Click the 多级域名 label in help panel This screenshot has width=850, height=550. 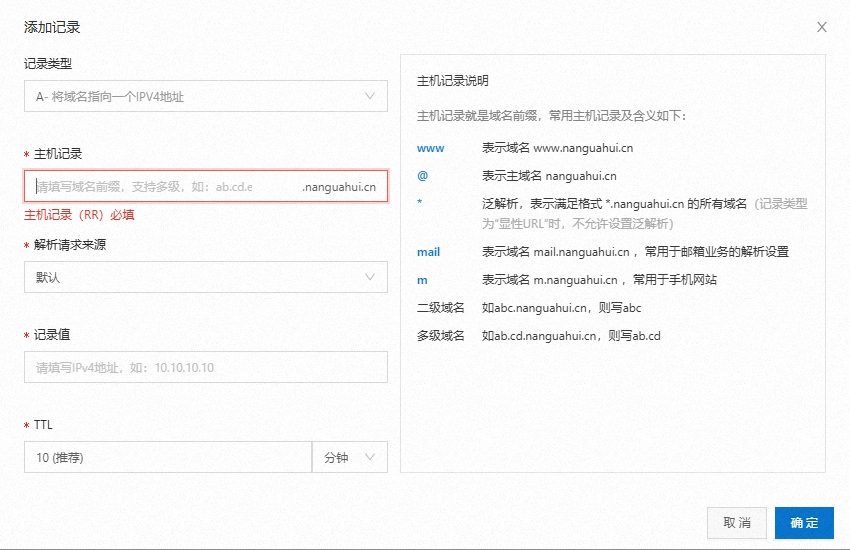[x=440, y=336]
